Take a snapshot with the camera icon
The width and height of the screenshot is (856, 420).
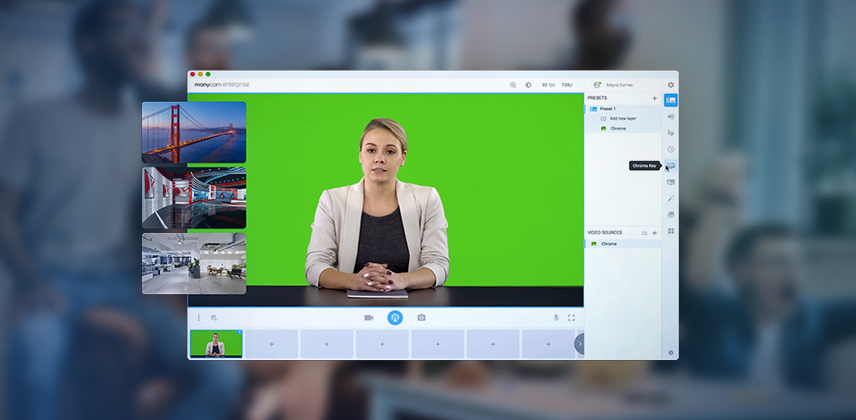pos(421,318)
